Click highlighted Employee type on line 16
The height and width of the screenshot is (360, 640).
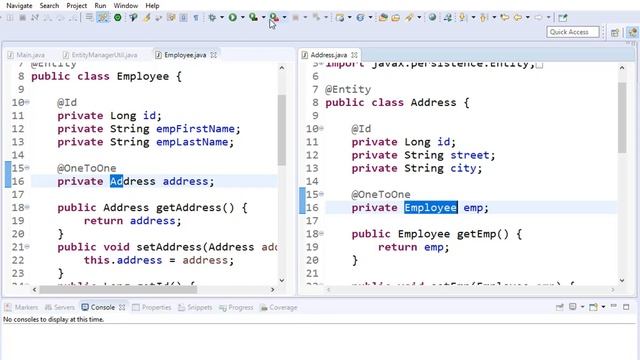pos(431,207)
